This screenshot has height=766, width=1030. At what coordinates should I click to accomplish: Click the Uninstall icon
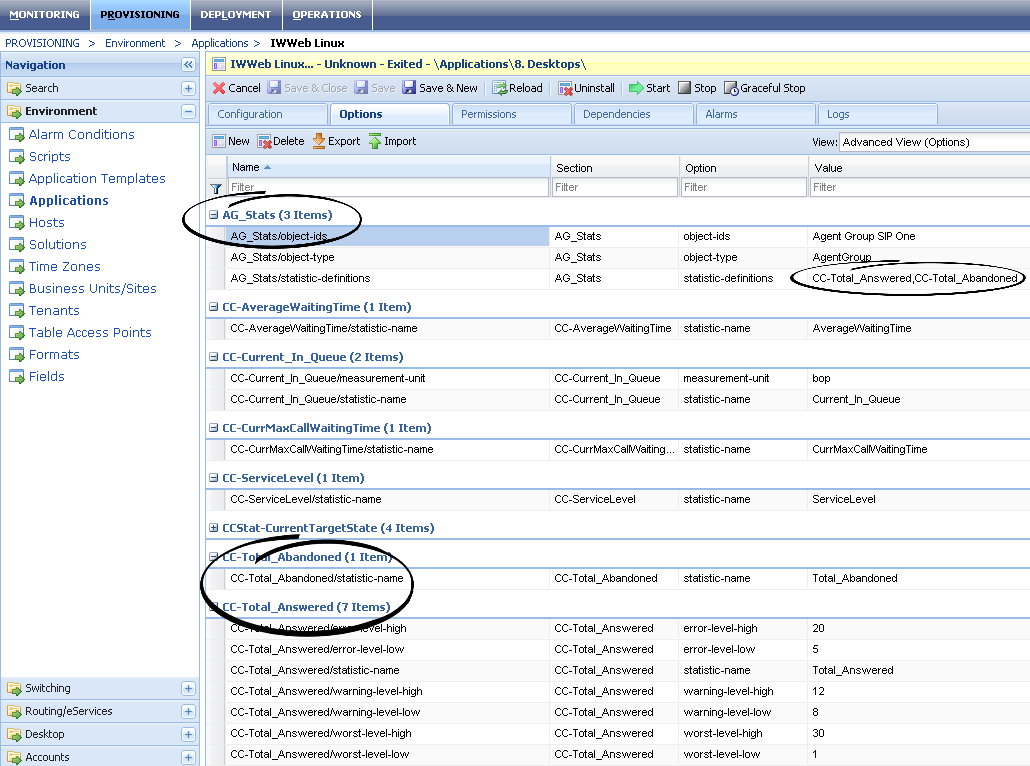[565, 88]
